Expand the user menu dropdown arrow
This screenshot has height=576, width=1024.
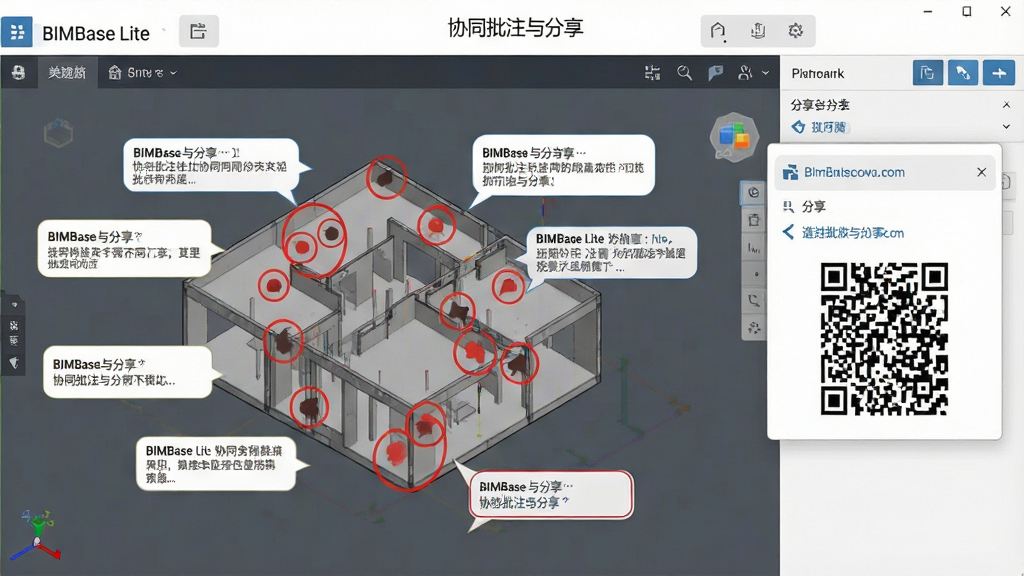pos(765,73)
